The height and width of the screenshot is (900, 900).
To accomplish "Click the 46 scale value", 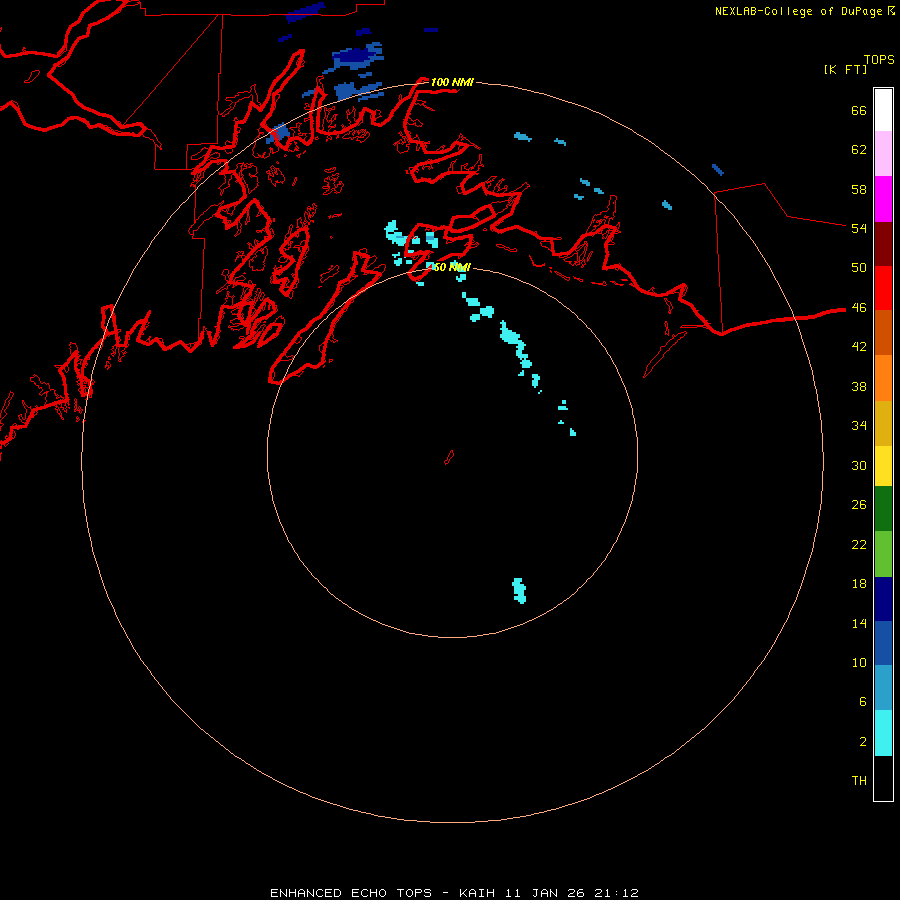I will coord(859,308).
